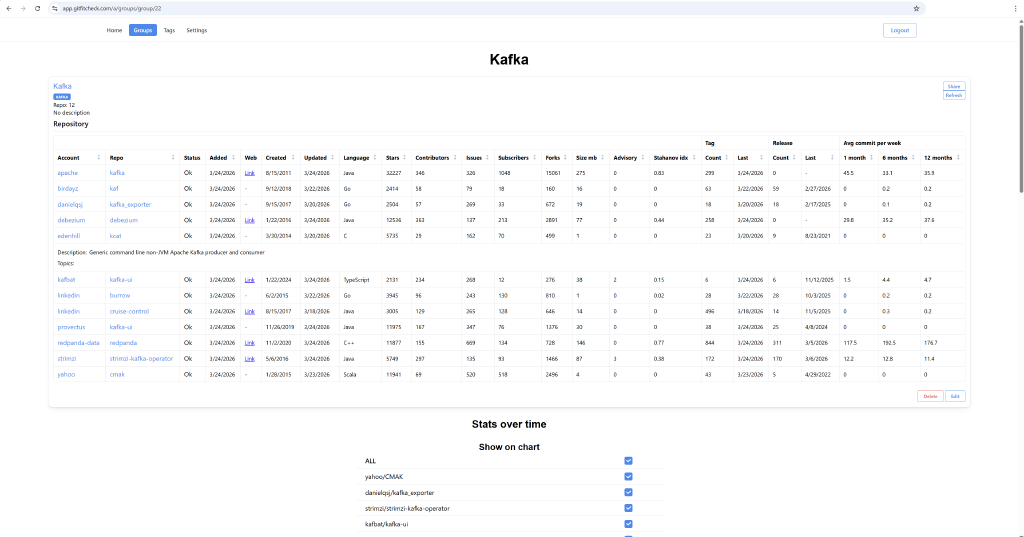Open the kafbat account link
This screenshot has height=537, width=1024.
(66, 280)
